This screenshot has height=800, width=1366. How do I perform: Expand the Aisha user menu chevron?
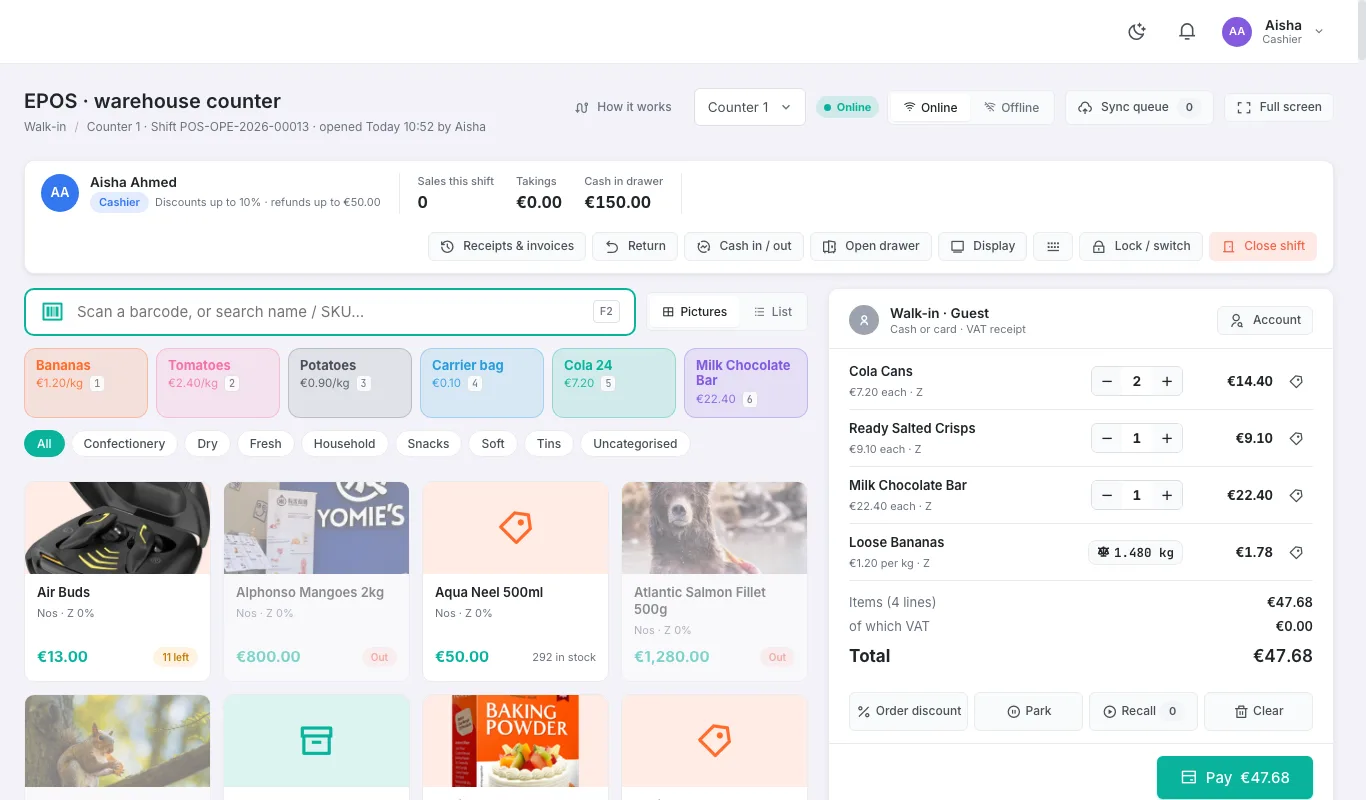pyautogui.click(x=1319, y=32)
